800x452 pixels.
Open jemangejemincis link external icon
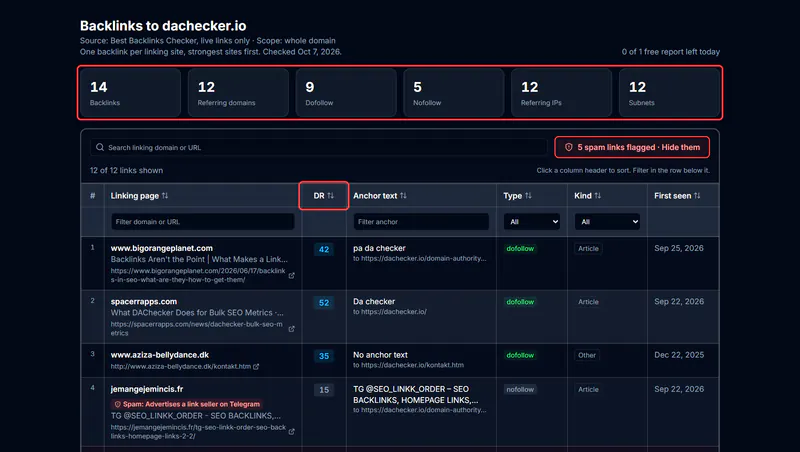pos(291,432)
